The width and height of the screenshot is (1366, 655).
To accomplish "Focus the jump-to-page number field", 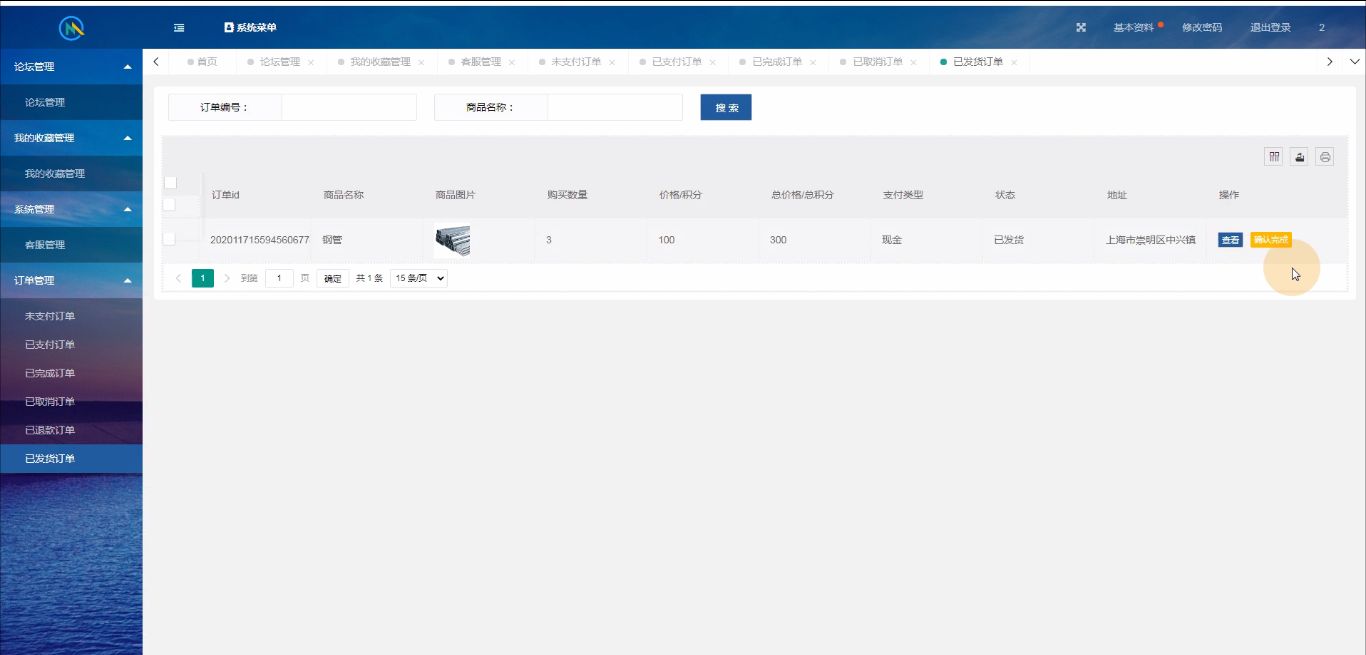I will (x=279, y=278).
